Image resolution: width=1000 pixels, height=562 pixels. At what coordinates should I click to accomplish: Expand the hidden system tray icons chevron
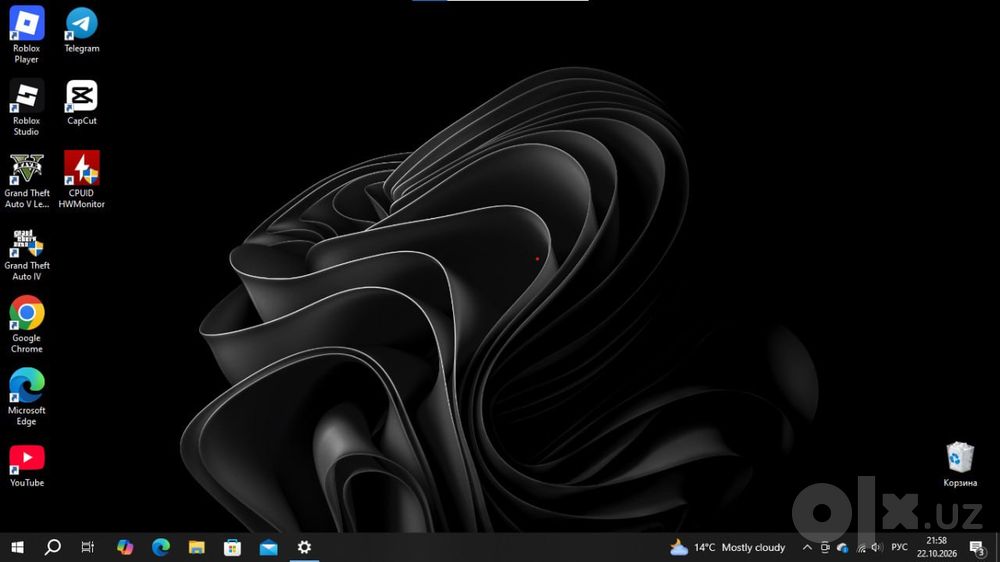[807, 547]
